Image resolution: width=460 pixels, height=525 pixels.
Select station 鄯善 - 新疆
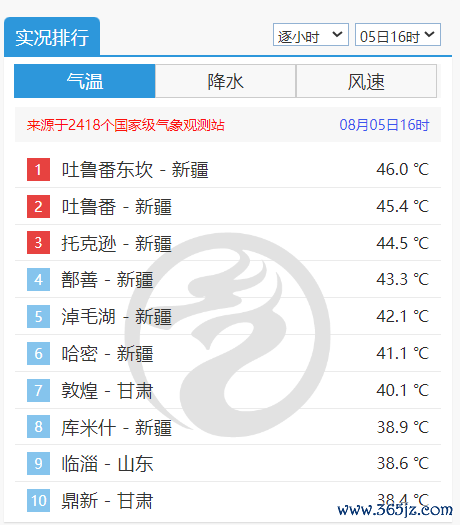point(107,280)
